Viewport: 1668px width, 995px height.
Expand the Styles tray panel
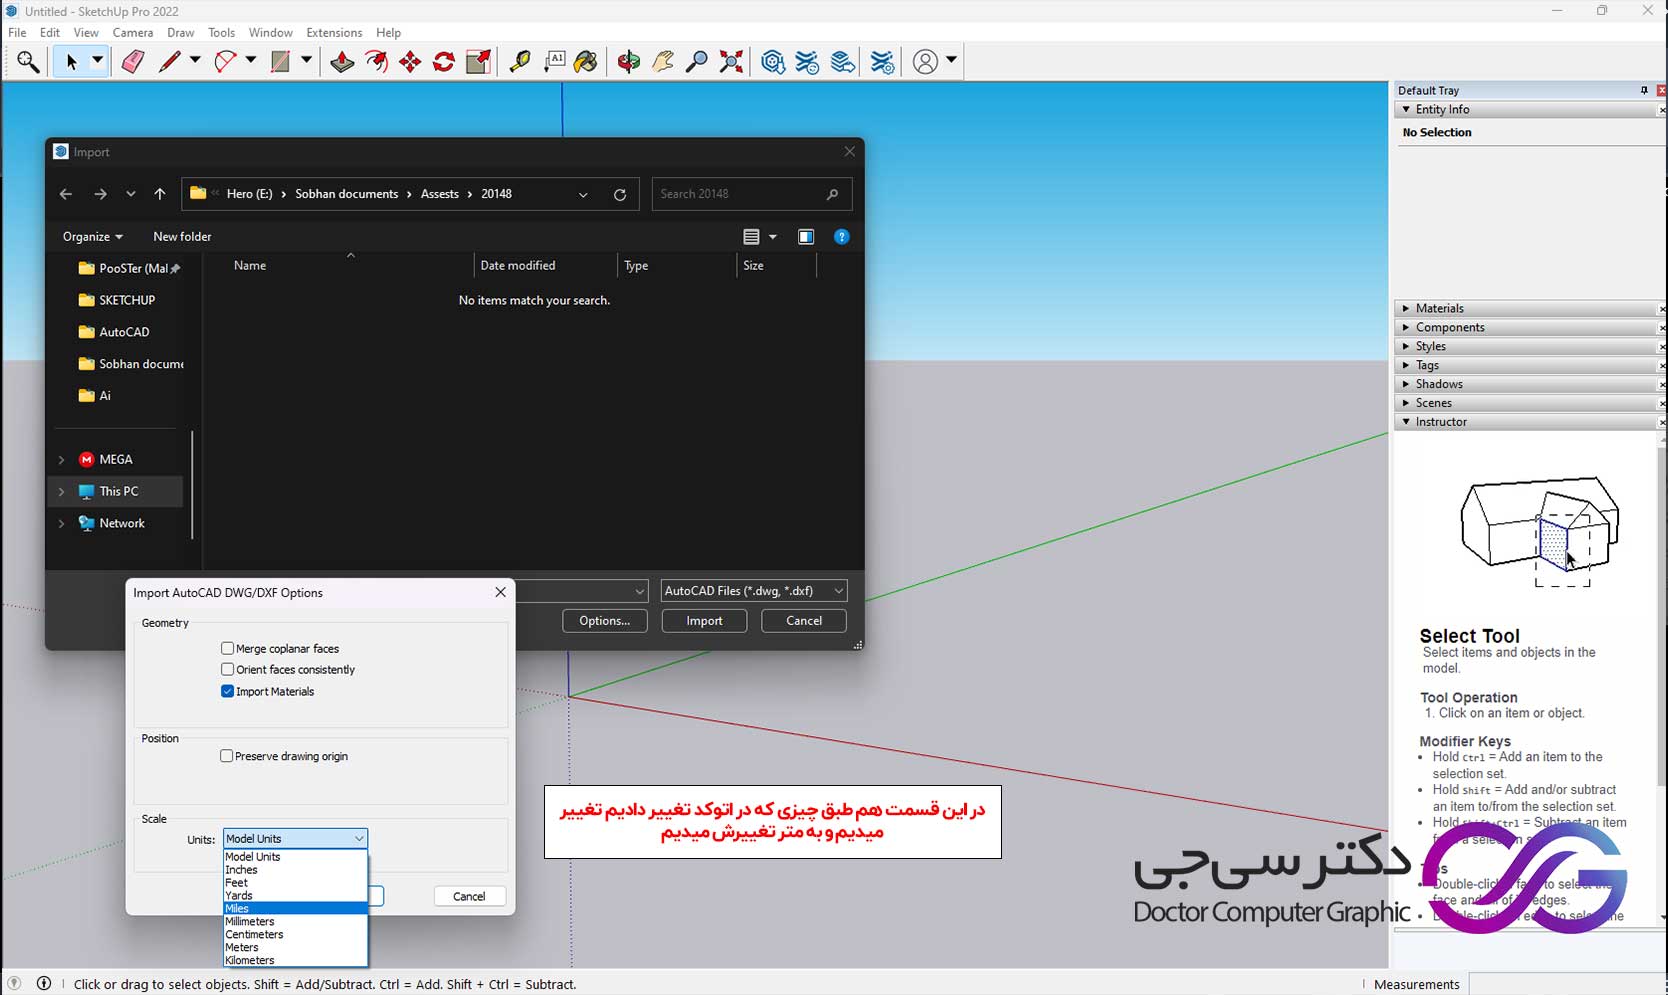tap(1526, 346)
